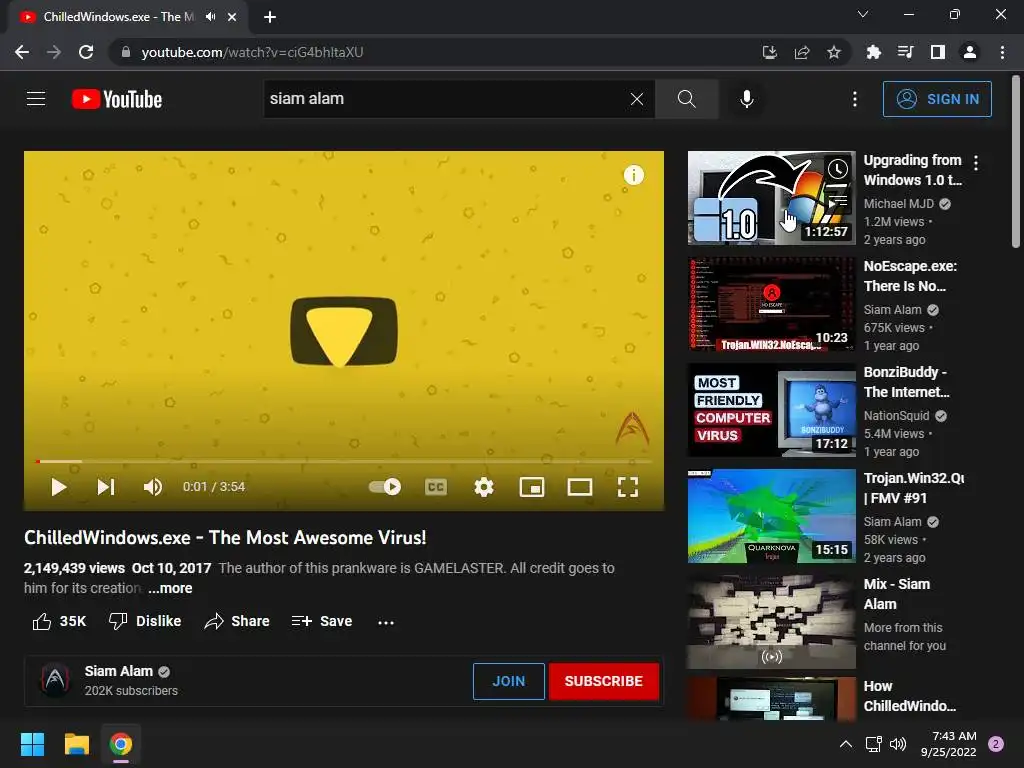This screenshot has width=1024, height=768.
Task: Switch to theater mode
Action: pyautogui.click(x=580, y=487)
